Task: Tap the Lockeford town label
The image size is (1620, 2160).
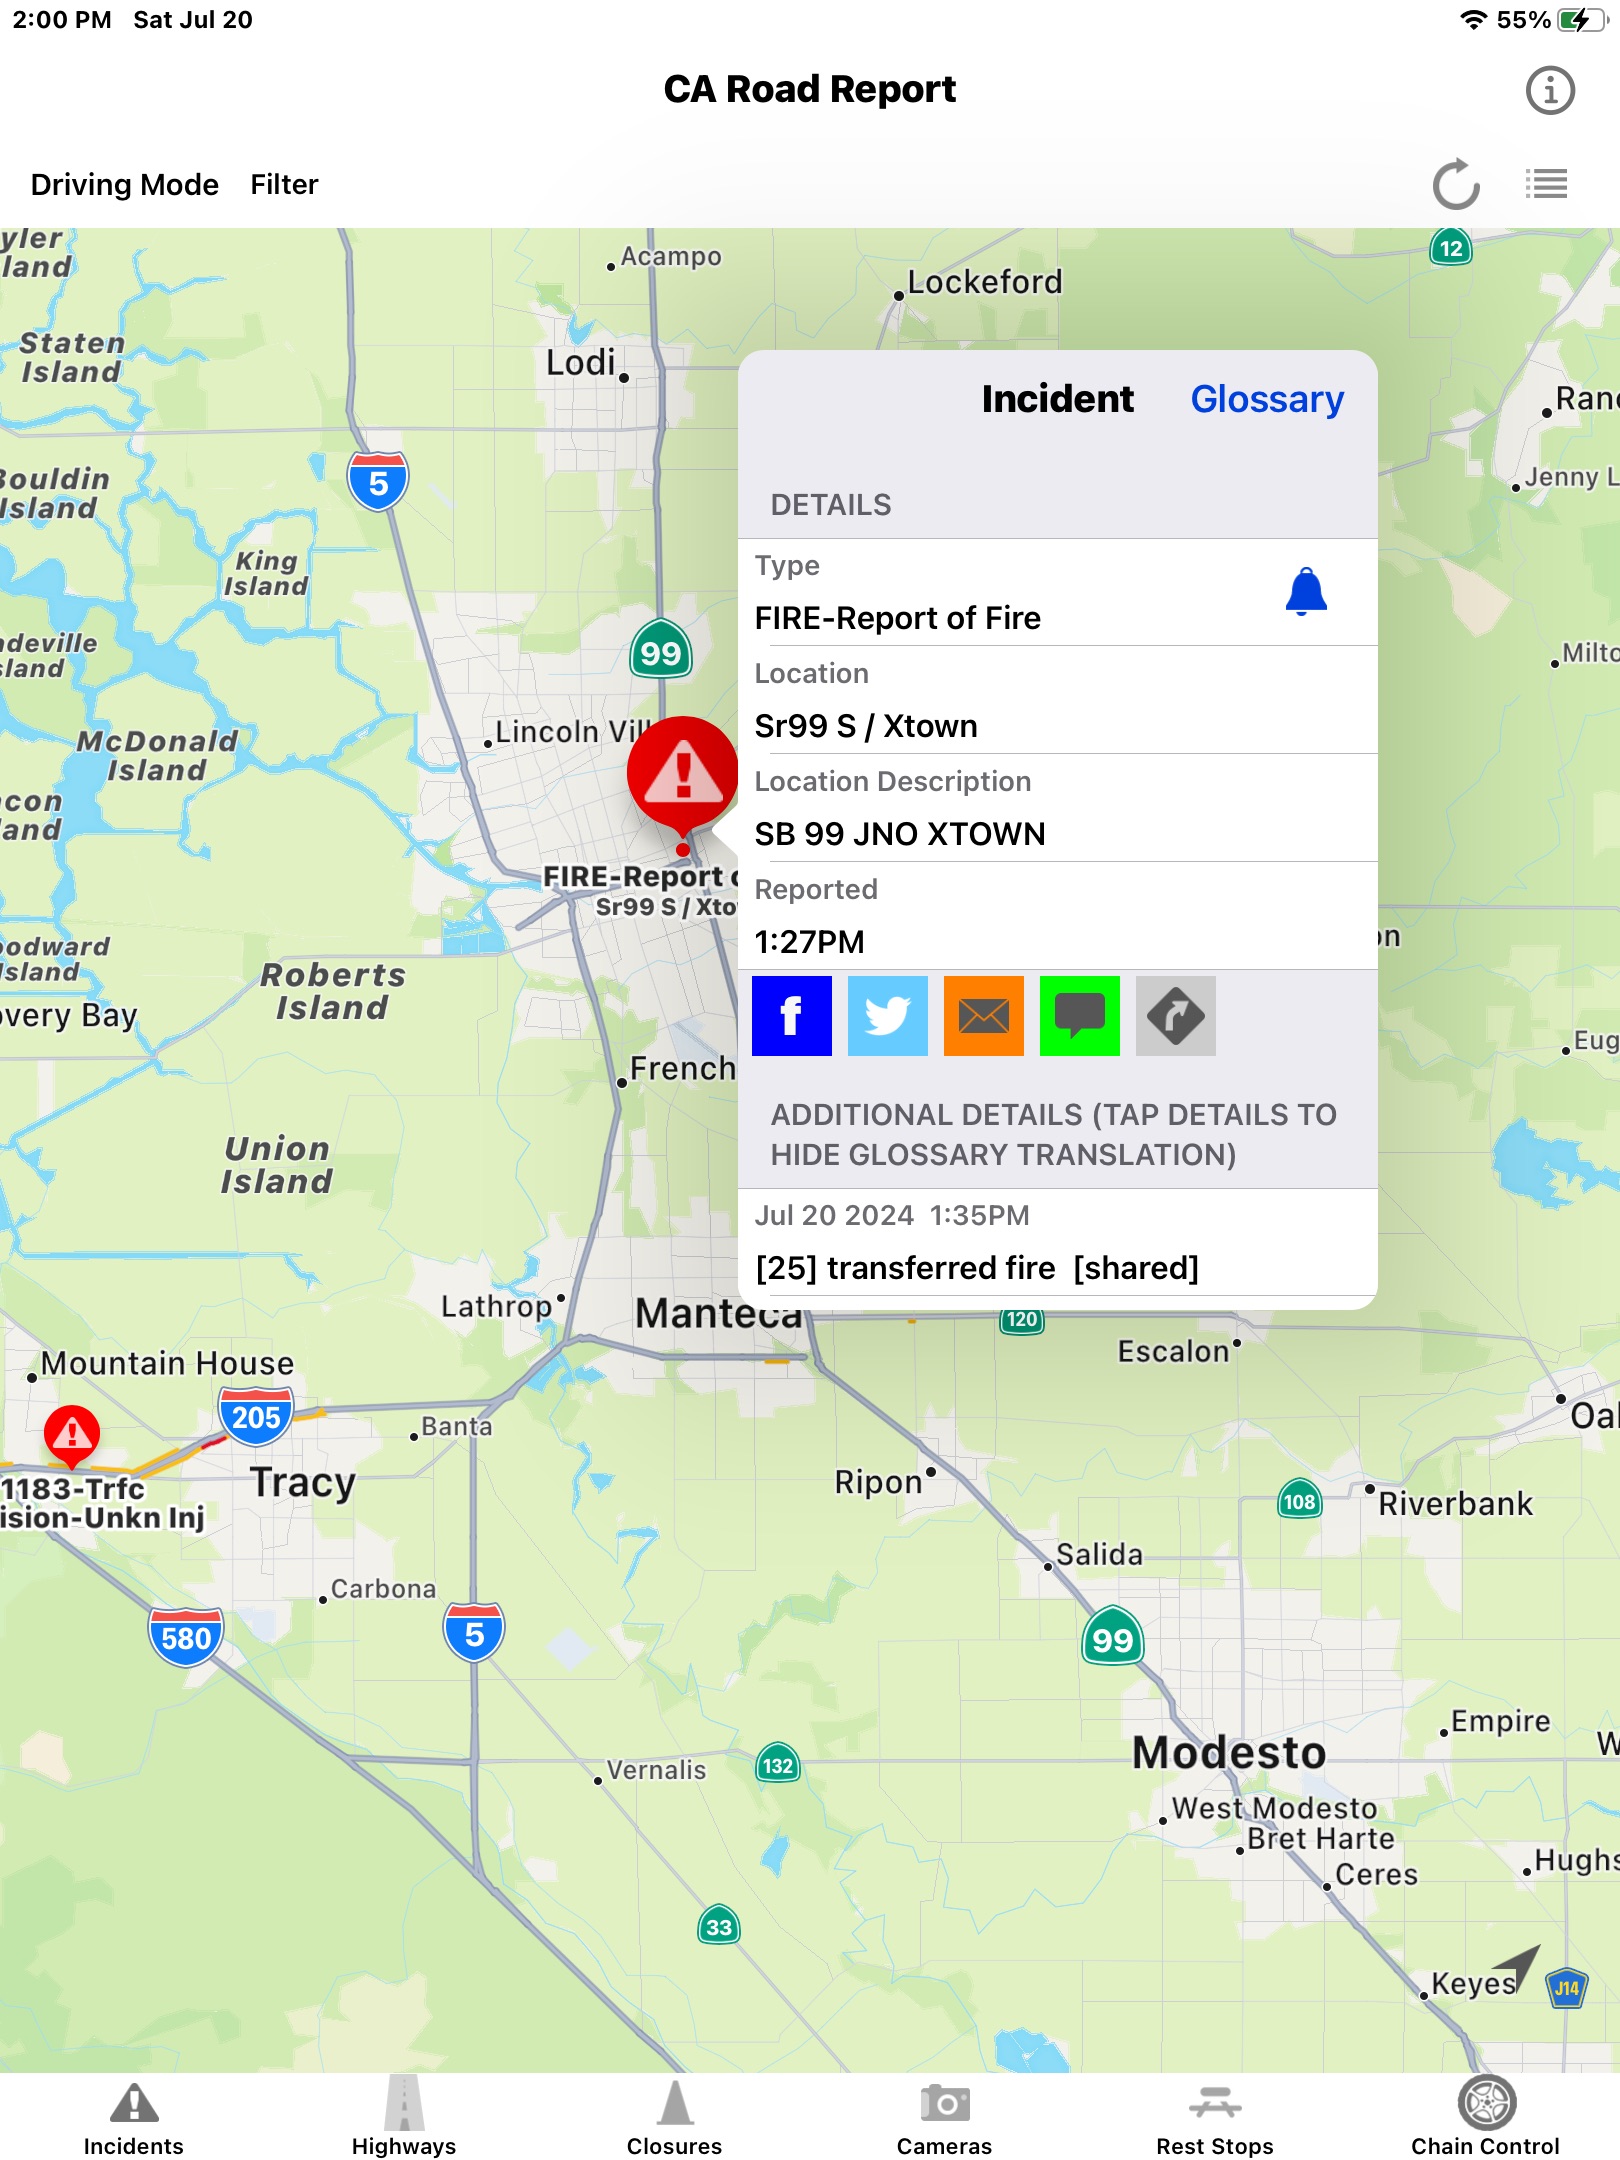Action: pos(984,282)
